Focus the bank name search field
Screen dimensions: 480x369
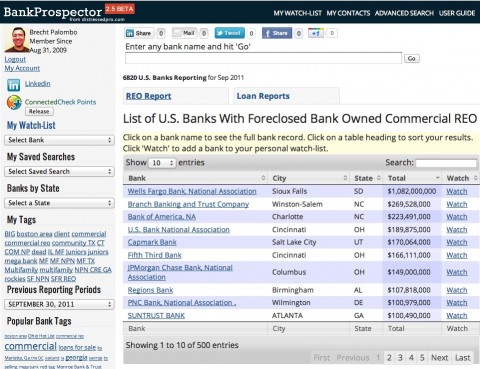pos(263,58)
